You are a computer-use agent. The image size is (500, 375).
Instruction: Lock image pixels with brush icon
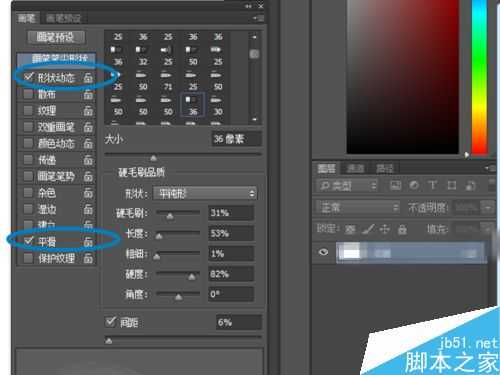point(368,229)
